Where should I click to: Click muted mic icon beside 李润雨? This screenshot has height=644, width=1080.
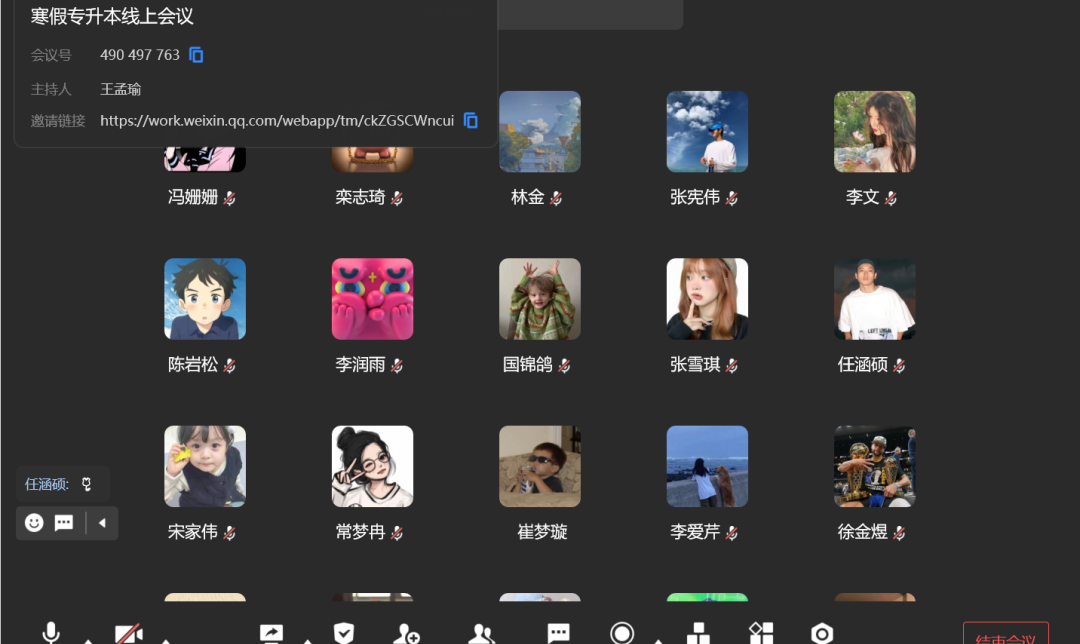point(397,366)
